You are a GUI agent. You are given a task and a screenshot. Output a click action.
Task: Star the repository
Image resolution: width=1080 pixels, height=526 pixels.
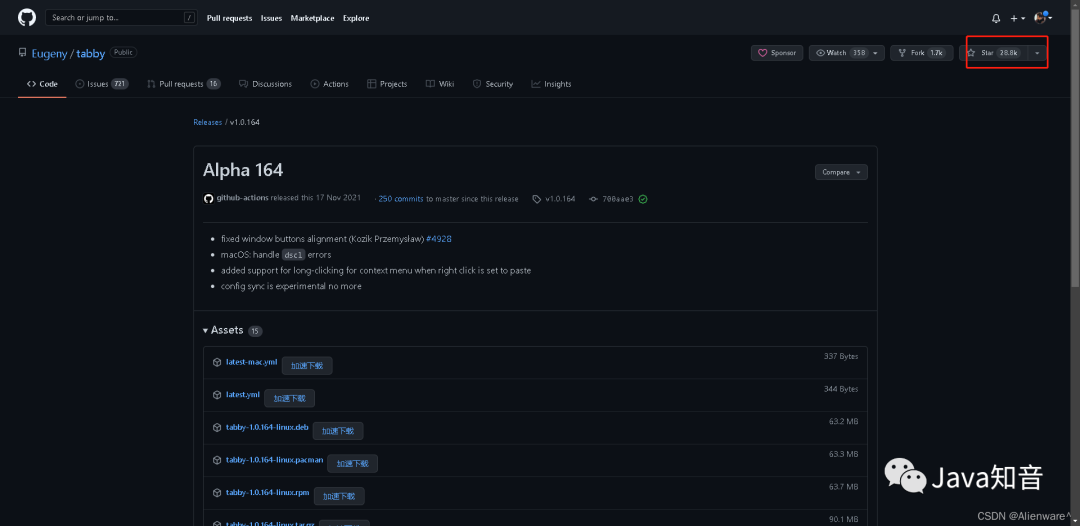tap(993, 53)
